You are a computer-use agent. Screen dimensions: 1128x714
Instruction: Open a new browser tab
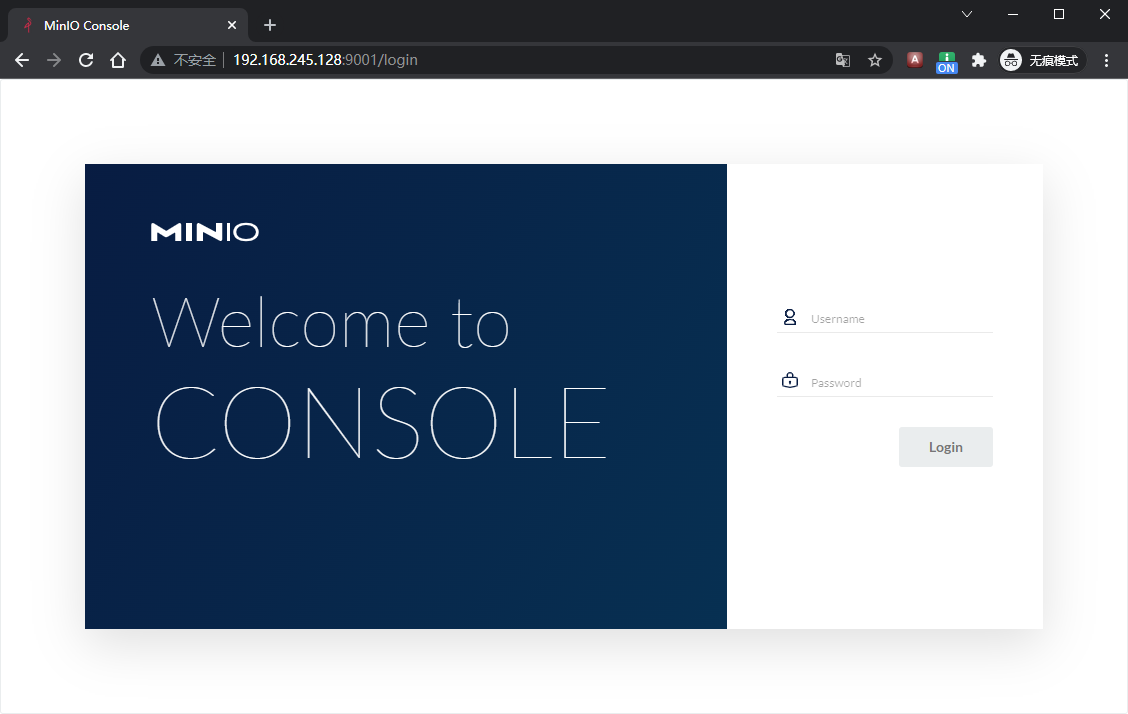pyautogui.click(x=270, y=25)
